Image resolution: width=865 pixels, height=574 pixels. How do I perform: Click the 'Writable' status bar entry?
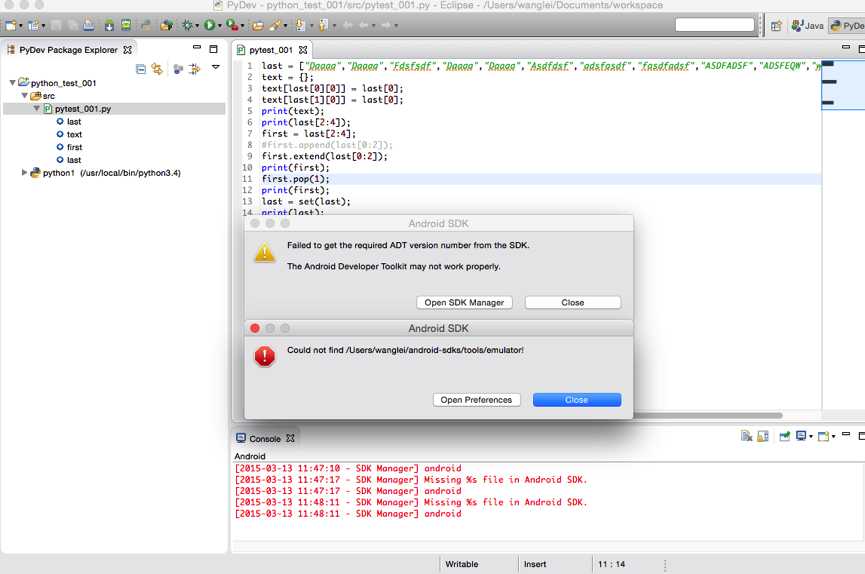pos(462,564)
